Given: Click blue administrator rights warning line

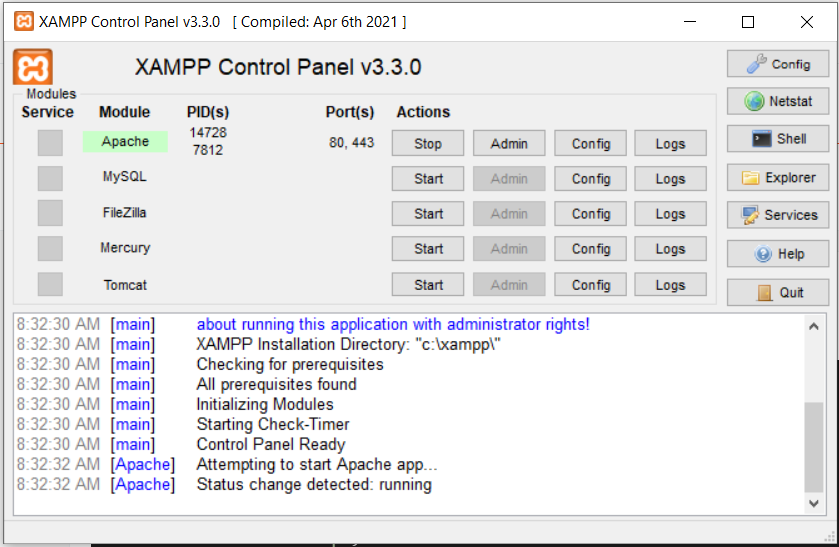Looking at the screenshot, I should (393, 324).
